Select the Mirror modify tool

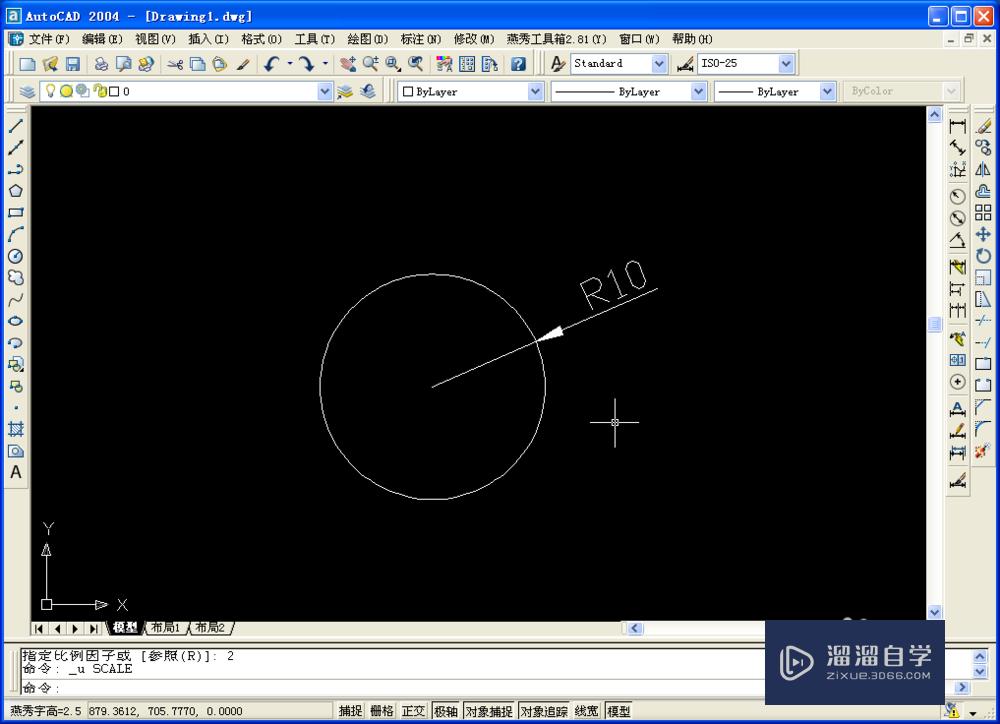pos(984,169)
